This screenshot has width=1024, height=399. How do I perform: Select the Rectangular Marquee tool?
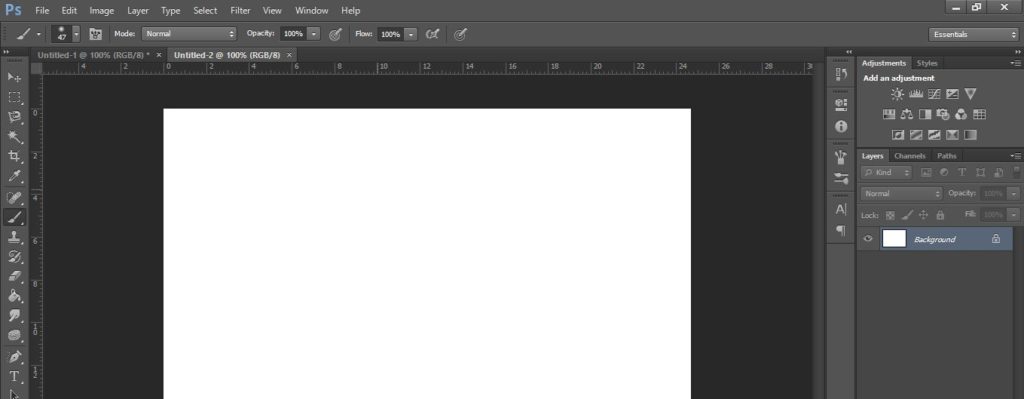click(14, 97)
